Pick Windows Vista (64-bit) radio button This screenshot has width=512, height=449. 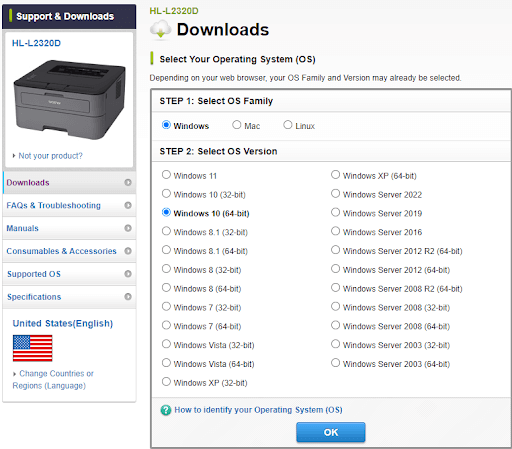[166, 363]
